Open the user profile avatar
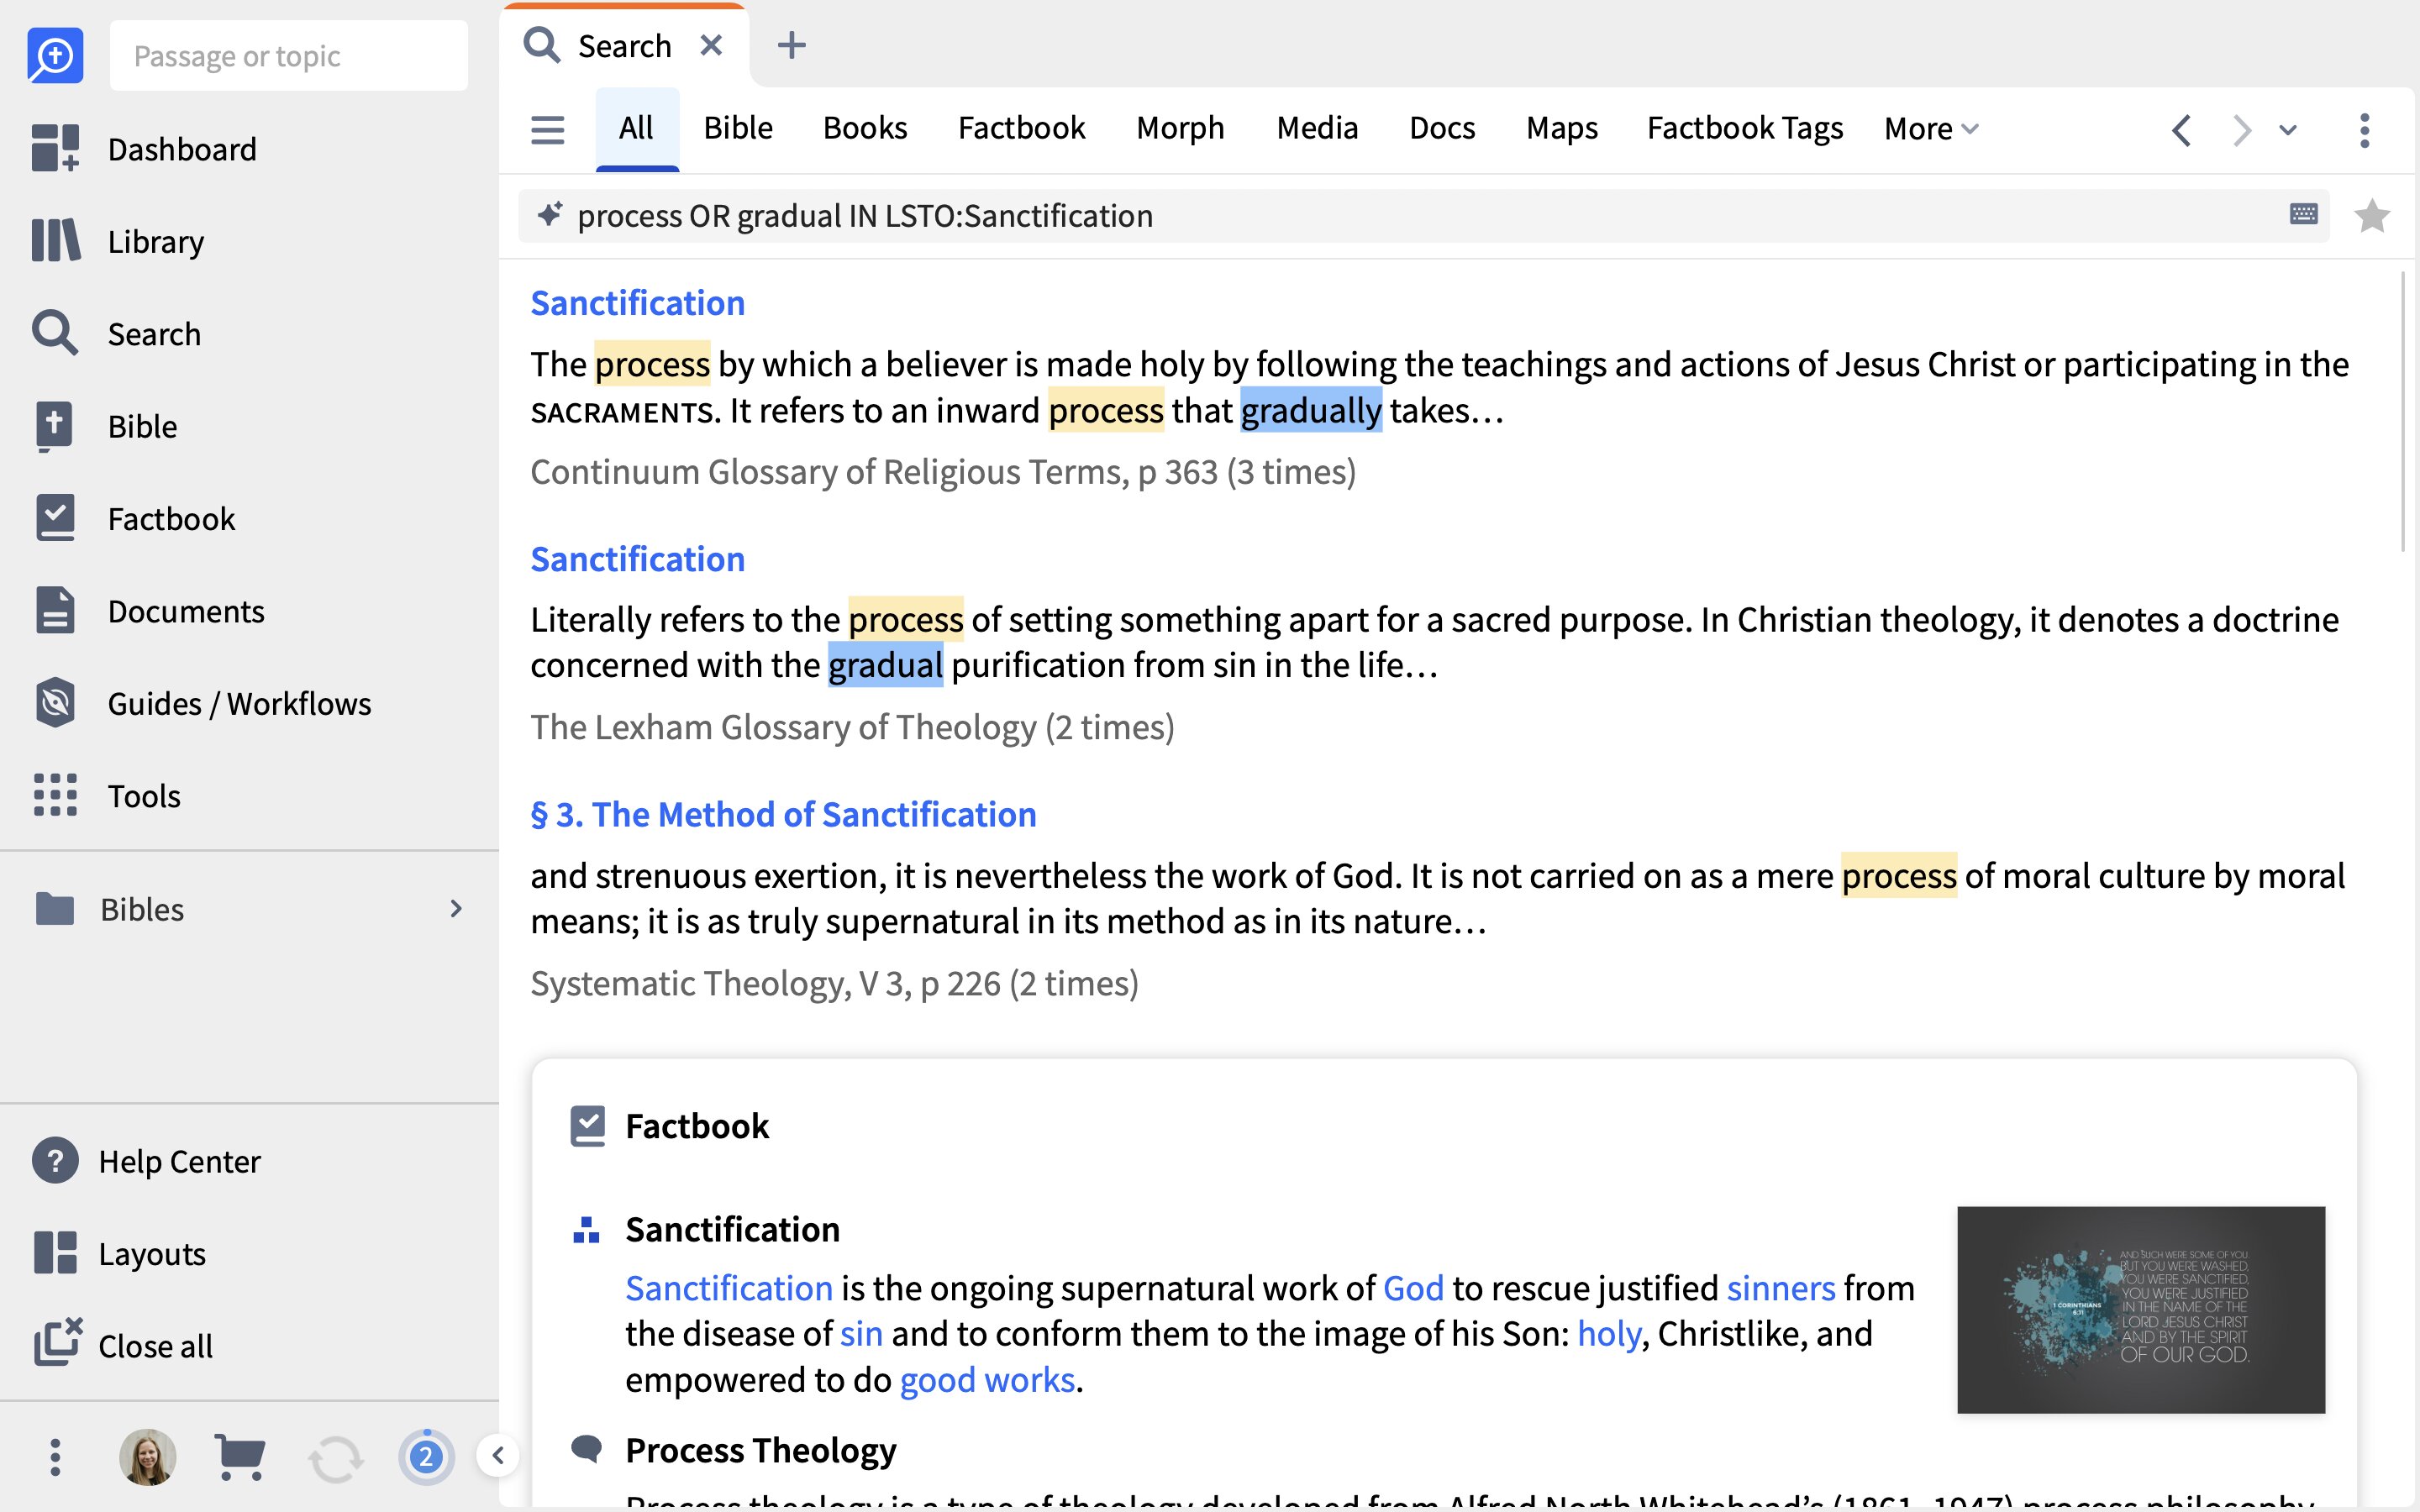The image size is (2420, 1512). click(x=148, y=1457)
